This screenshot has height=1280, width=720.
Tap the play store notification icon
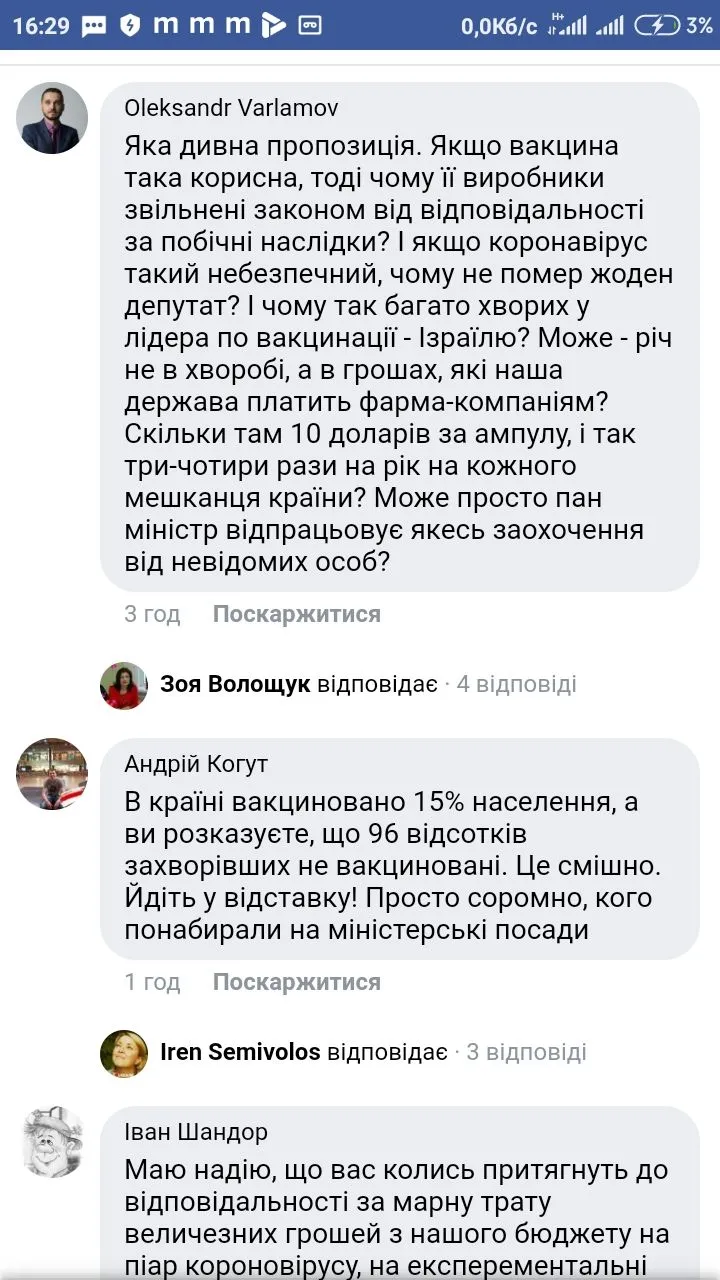[x=273, y=25]
